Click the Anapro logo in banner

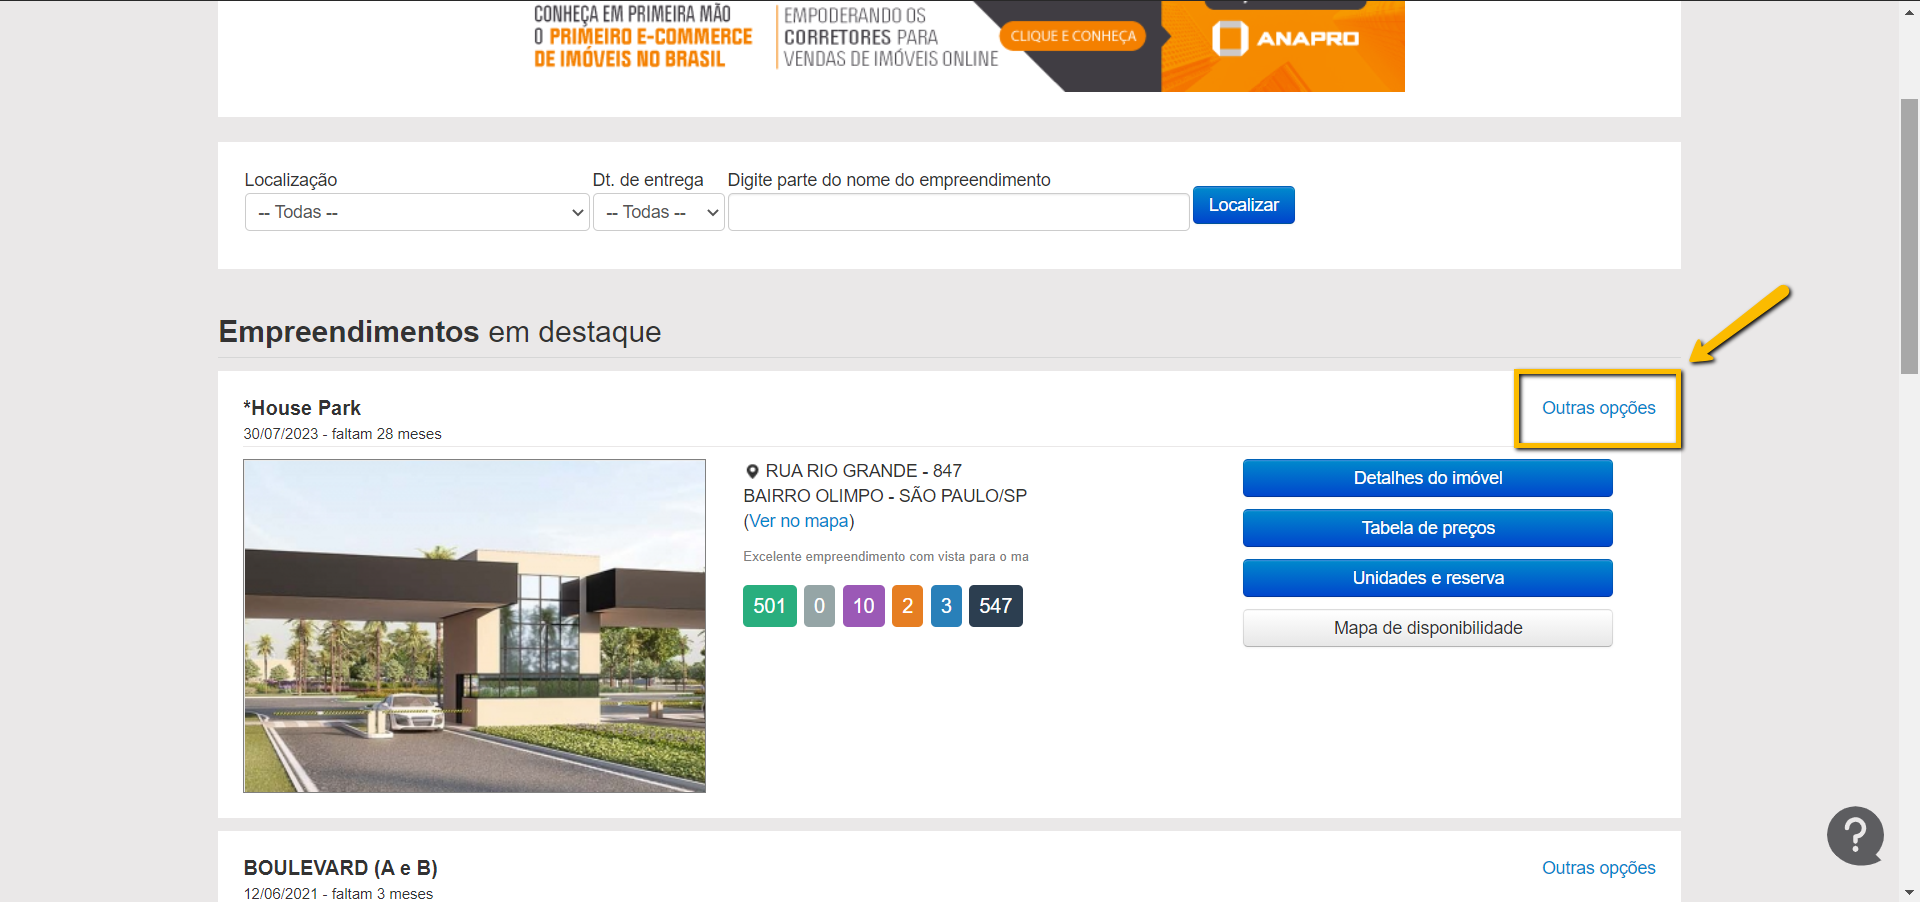[x=1285, y=39]
